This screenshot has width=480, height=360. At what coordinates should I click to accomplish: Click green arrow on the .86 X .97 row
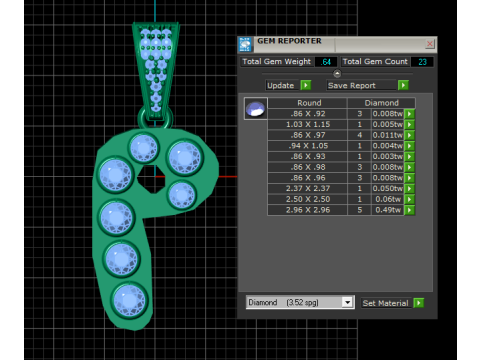click(x=409, y=135)
